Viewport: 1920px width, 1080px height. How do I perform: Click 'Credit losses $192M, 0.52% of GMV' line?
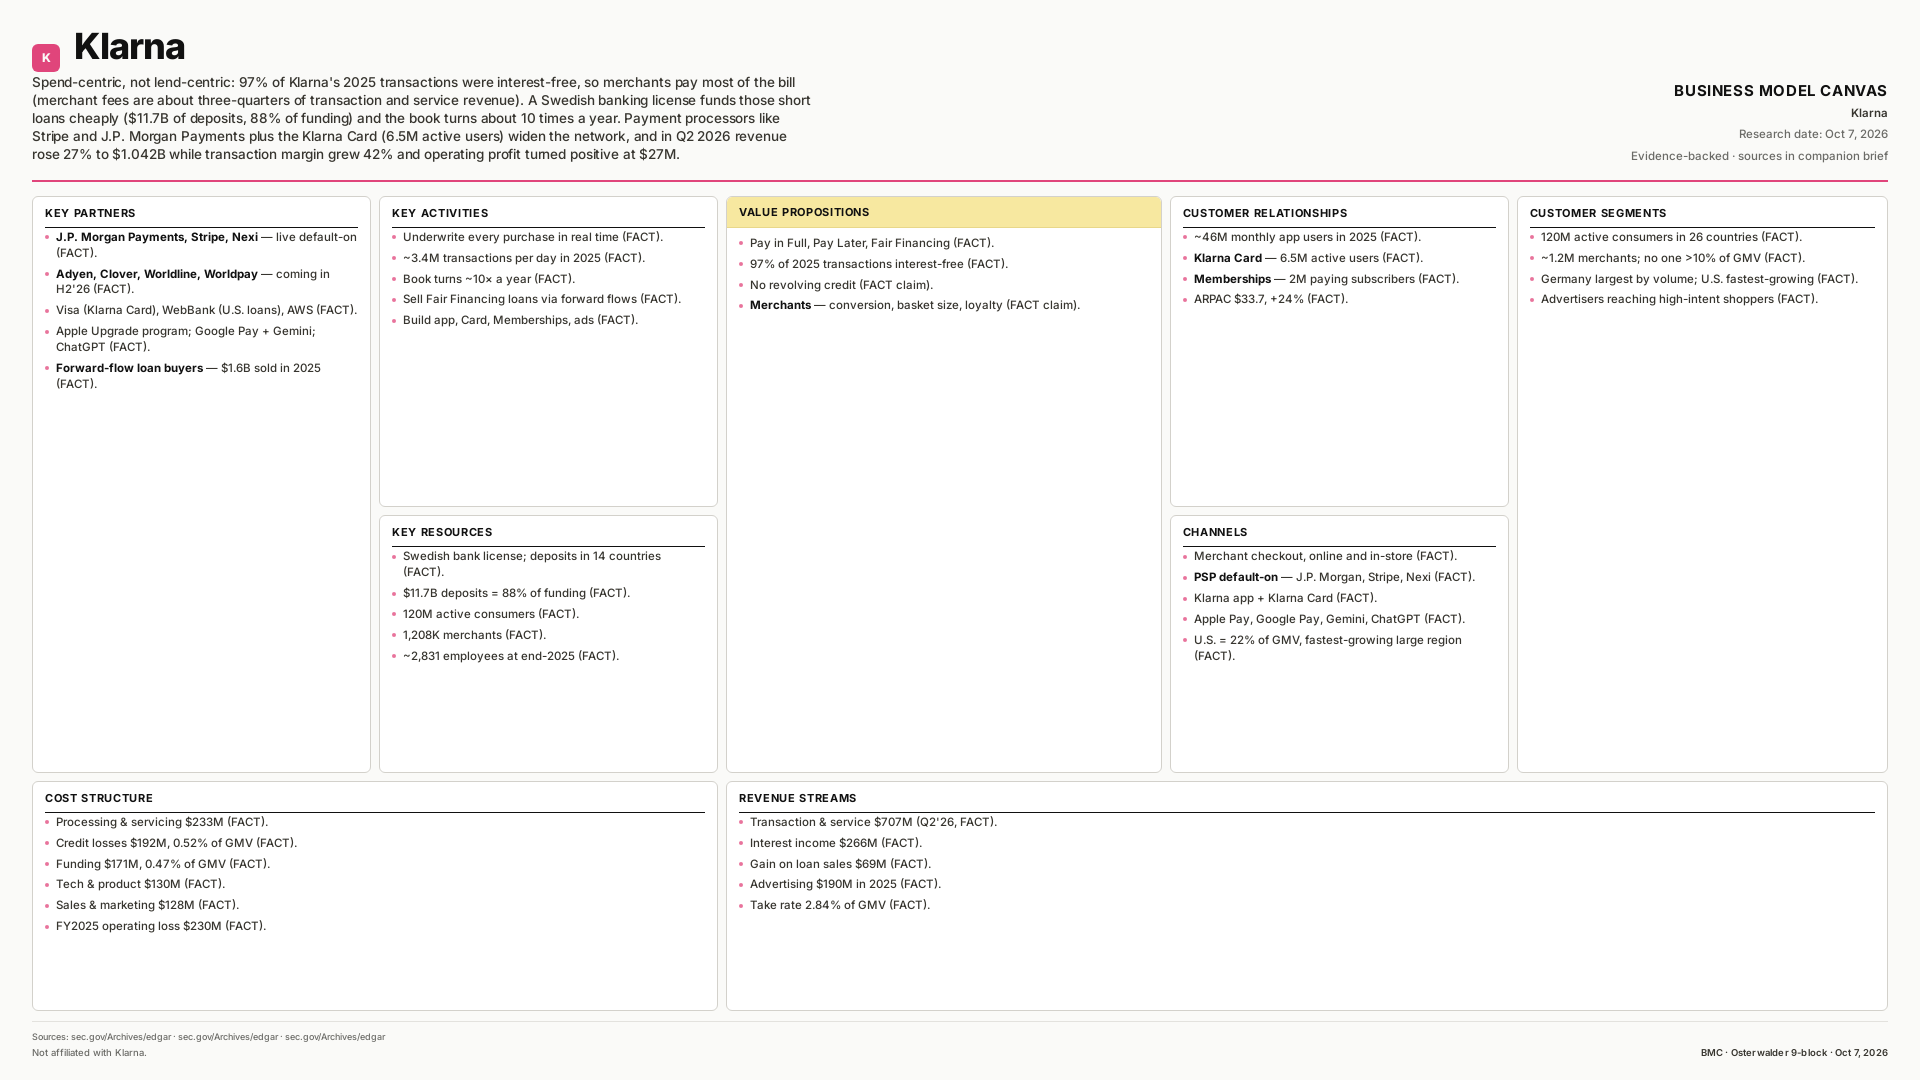point(176,843)
